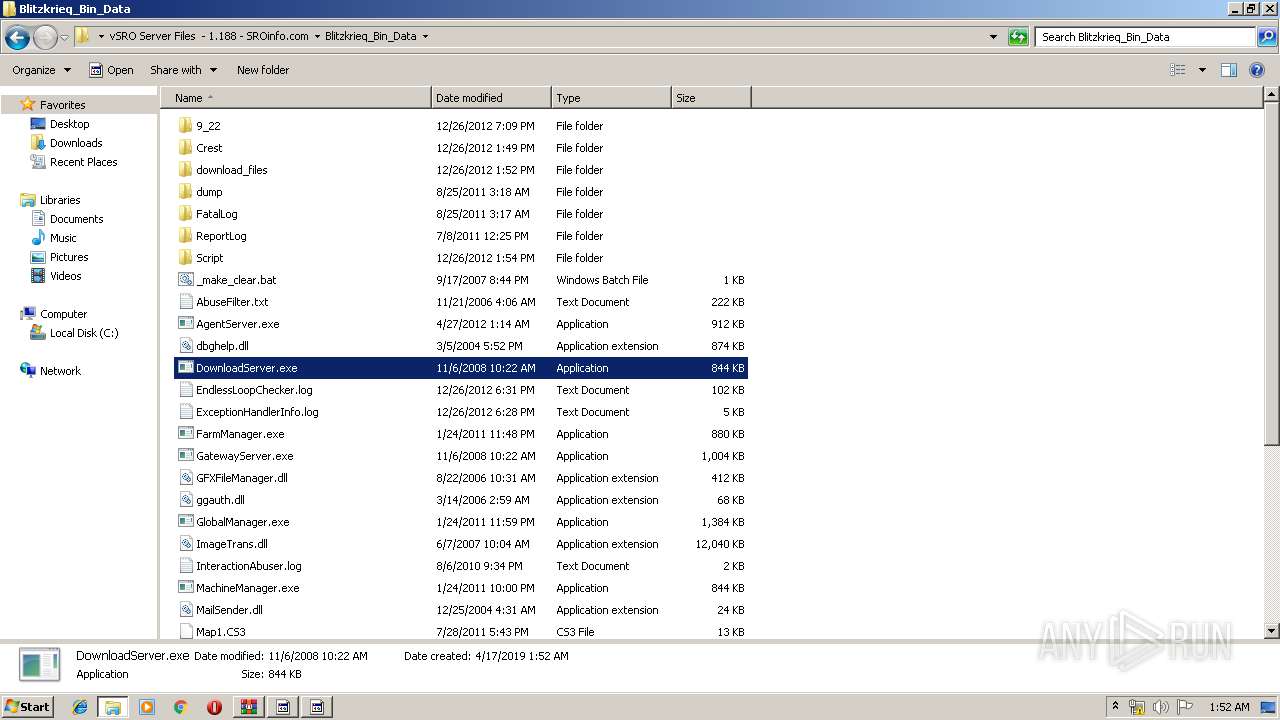The height and width of the screenshot is (720, 1280).
Task: Click the Change your view icon
Action: (1178, 70)
